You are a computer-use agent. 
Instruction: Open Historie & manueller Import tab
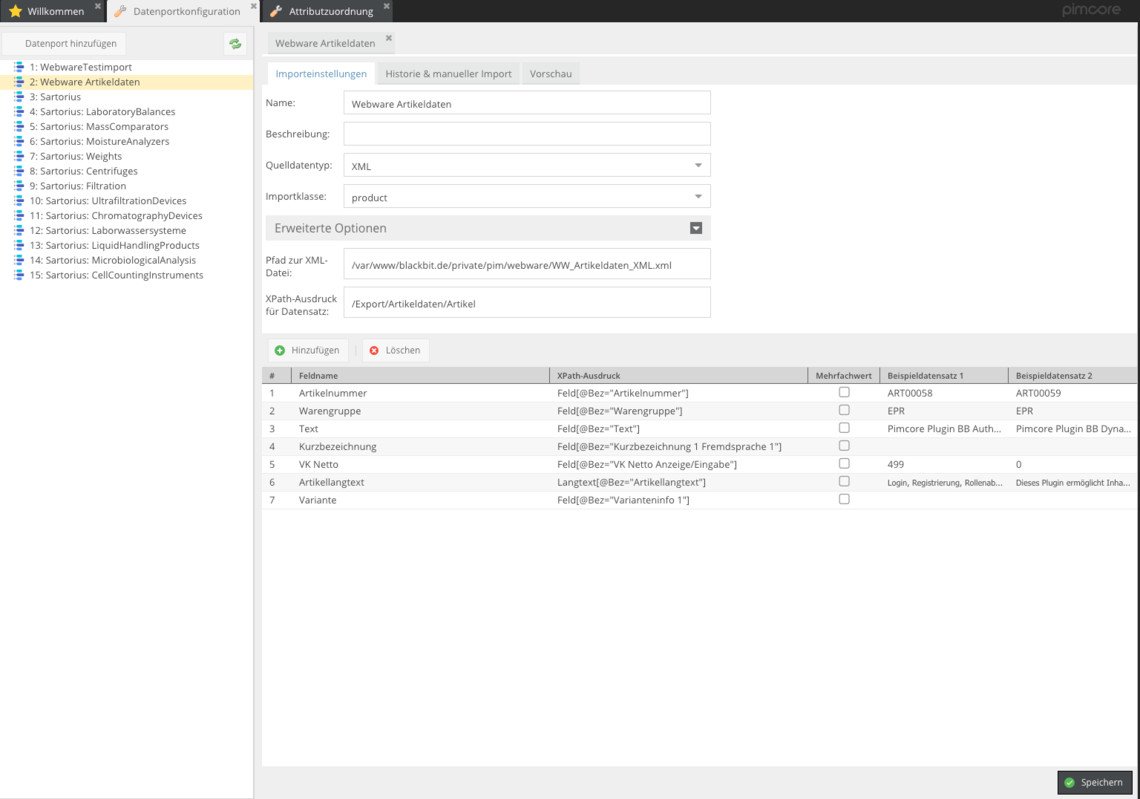[449, 73]
